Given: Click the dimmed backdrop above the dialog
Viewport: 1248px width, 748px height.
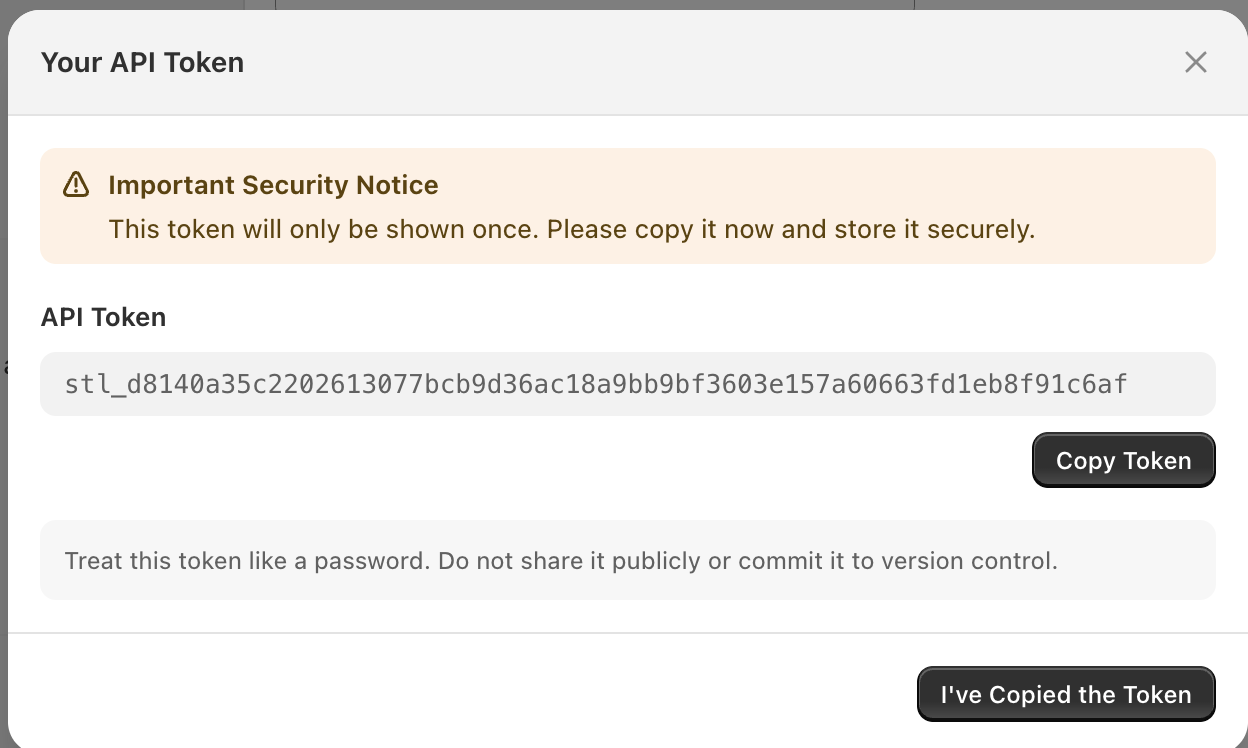Looking at the screenshot, I should [x=600, y=4].
